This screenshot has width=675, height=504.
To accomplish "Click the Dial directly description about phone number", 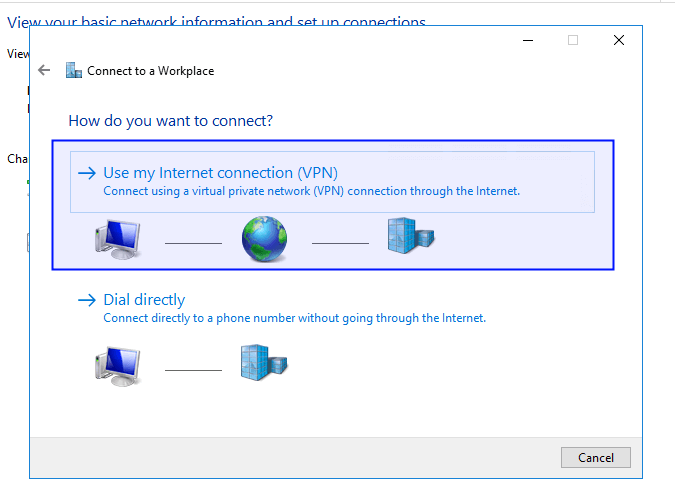I will pyautogui.click(x=294, y=318).
